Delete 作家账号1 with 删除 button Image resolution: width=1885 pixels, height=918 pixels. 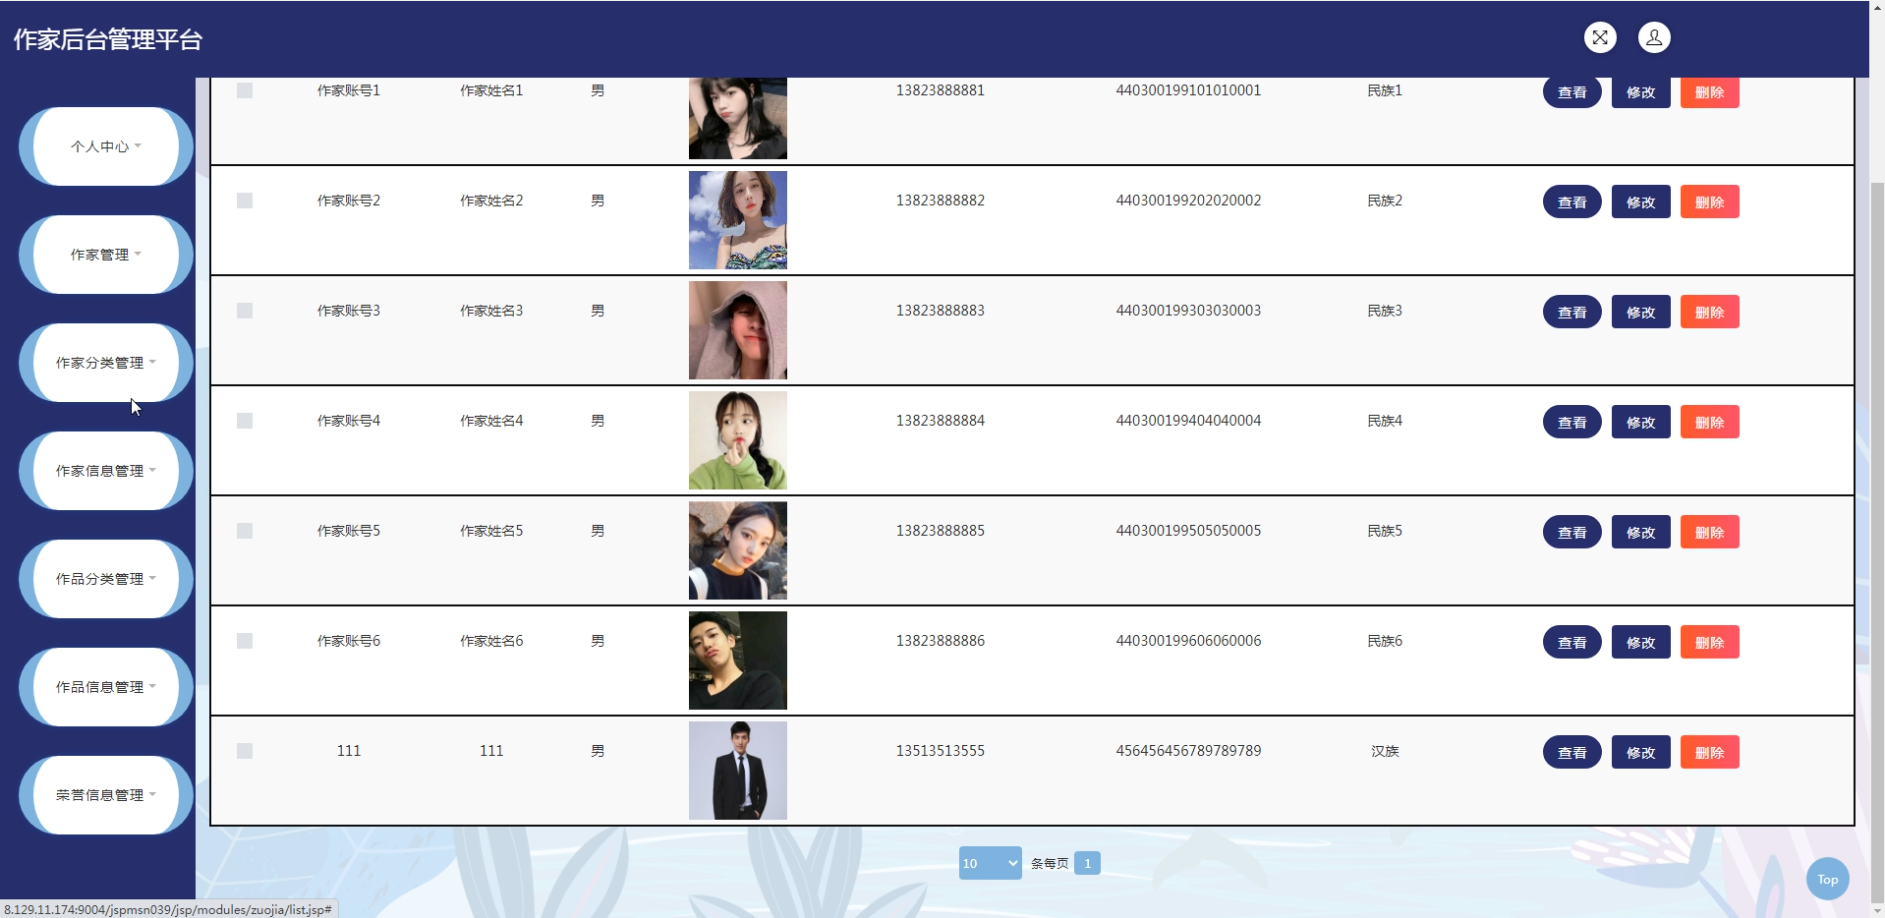[x=1710, y=92]
